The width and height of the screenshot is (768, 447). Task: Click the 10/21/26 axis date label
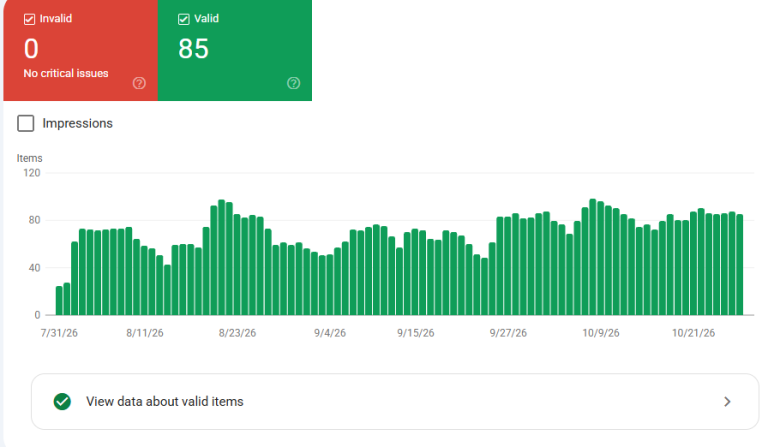tap(694, 333)
